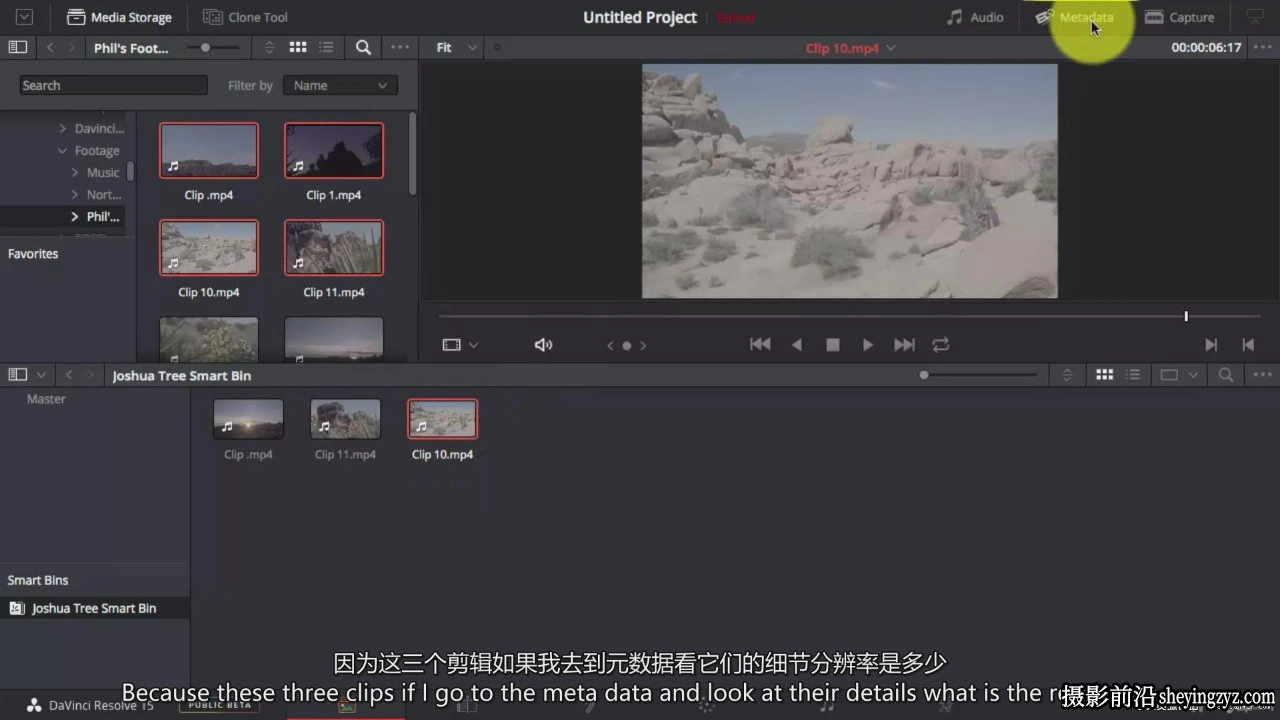Select the Joshua Tree Smart Bin entry
The height and width of the screenshot is (720, 1280).
coord(94,608)
